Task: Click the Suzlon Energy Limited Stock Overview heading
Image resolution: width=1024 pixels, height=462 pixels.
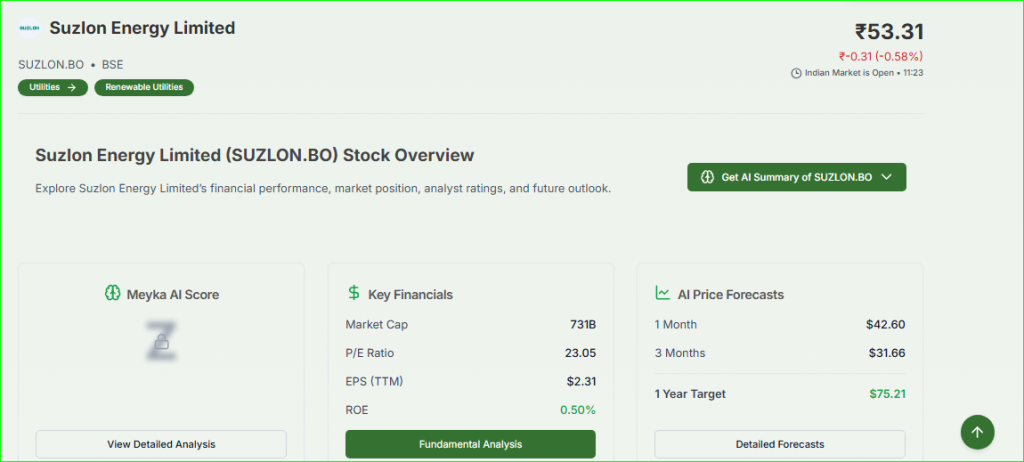Action: coord(254,155)
